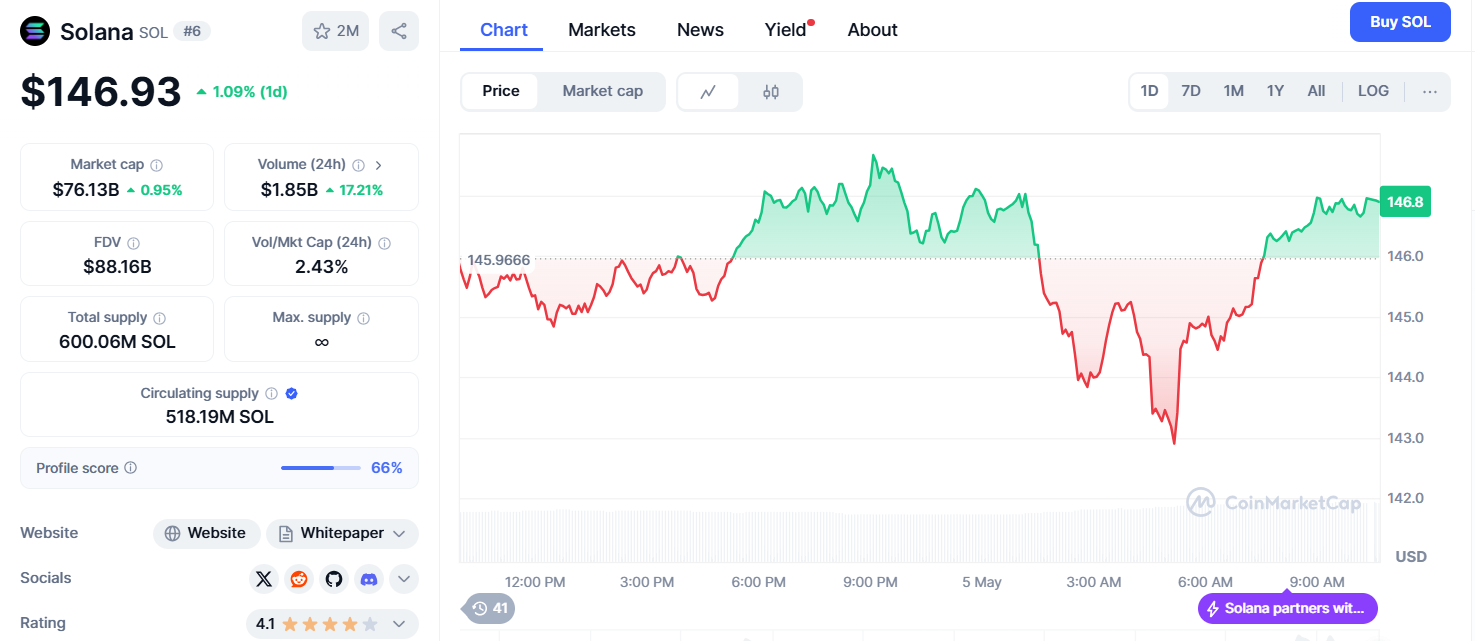Set chart range to All

1317,91
